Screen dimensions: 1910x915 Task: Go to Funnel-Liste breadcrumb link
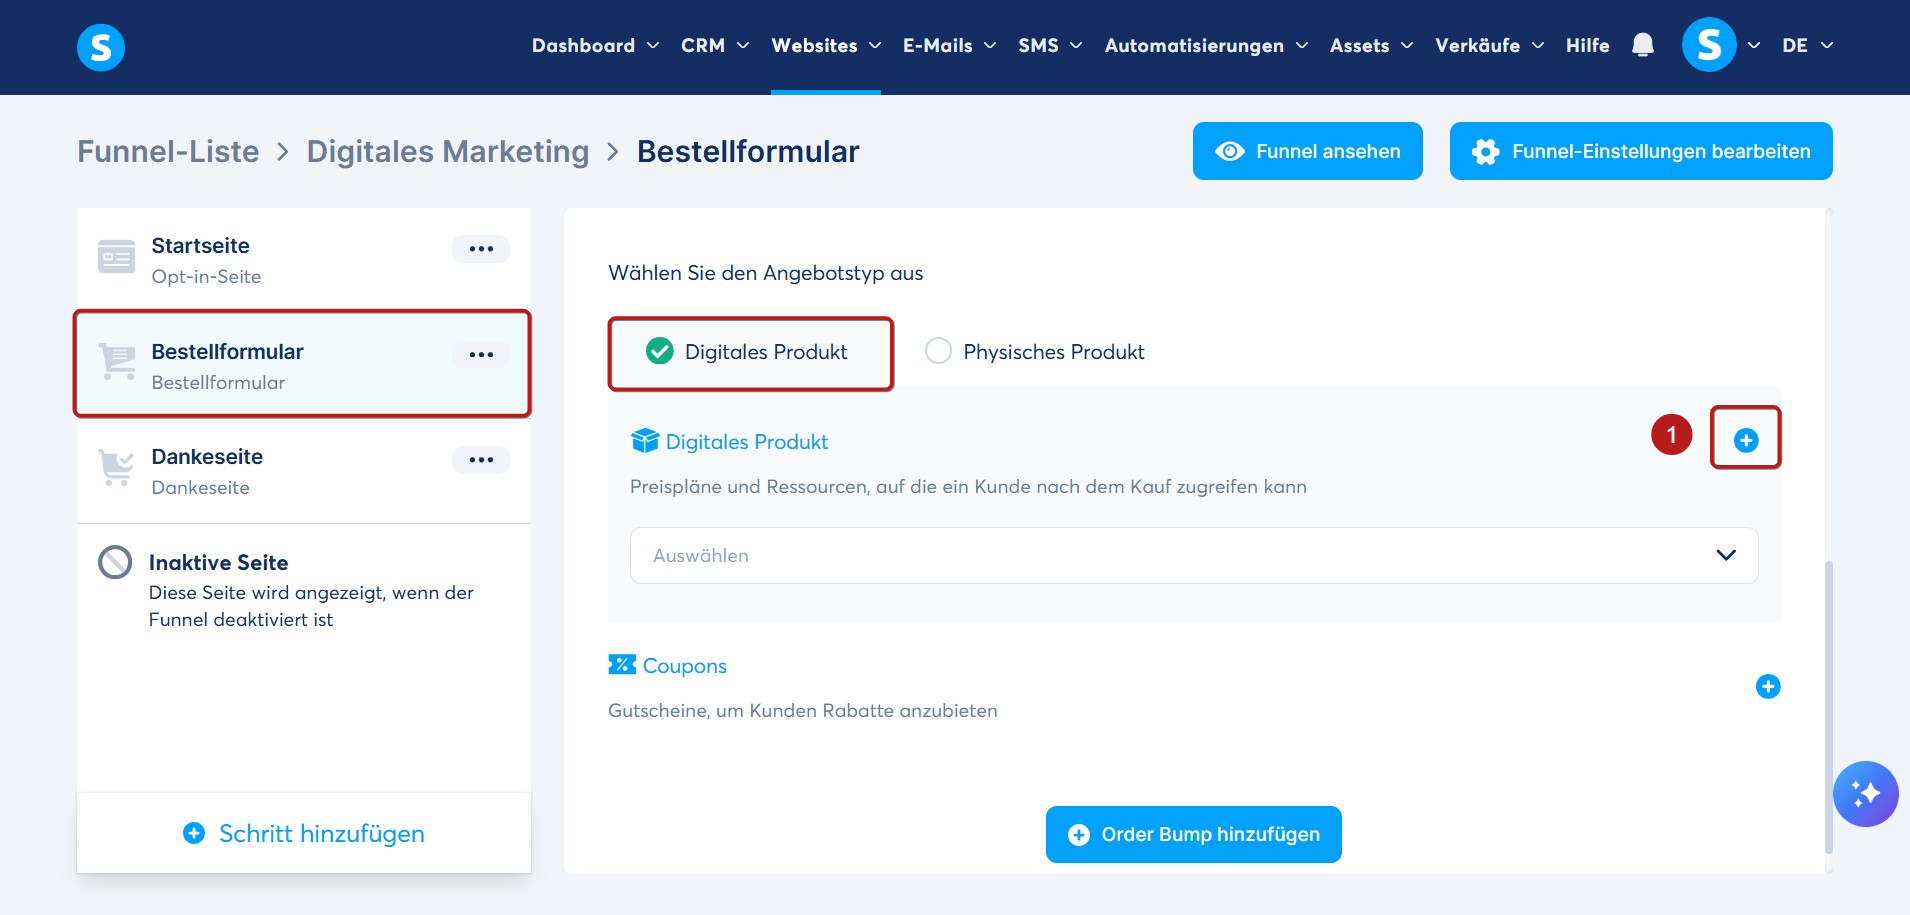click(x=168, y=152)
